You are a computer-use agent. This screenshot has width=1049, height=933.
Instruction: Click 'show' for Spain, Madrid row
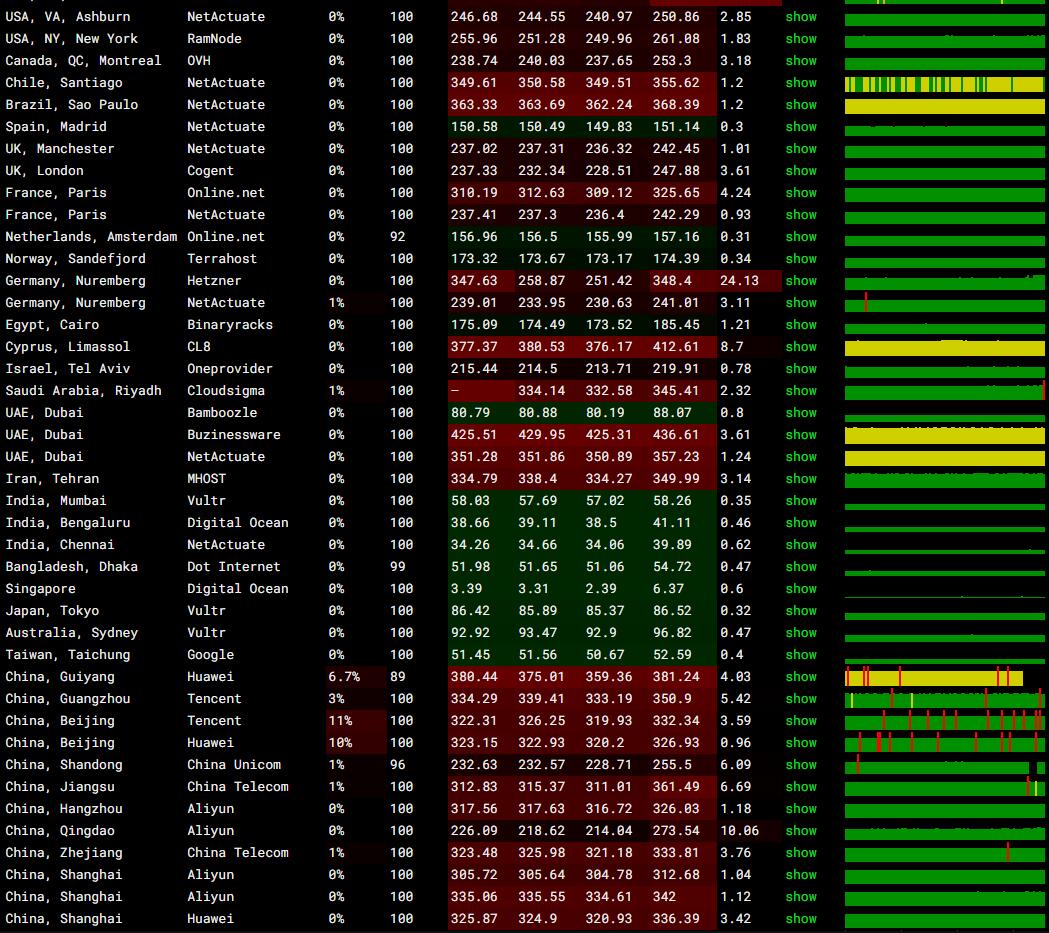point(801,127)
